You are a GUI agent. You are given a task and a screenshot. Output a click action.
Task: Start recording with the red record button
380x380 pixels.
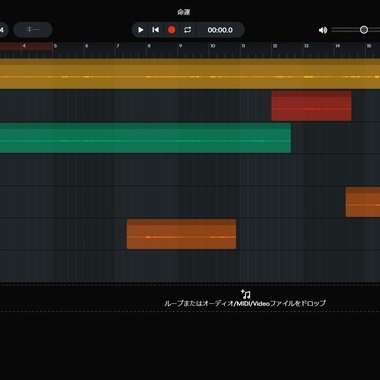171,30
